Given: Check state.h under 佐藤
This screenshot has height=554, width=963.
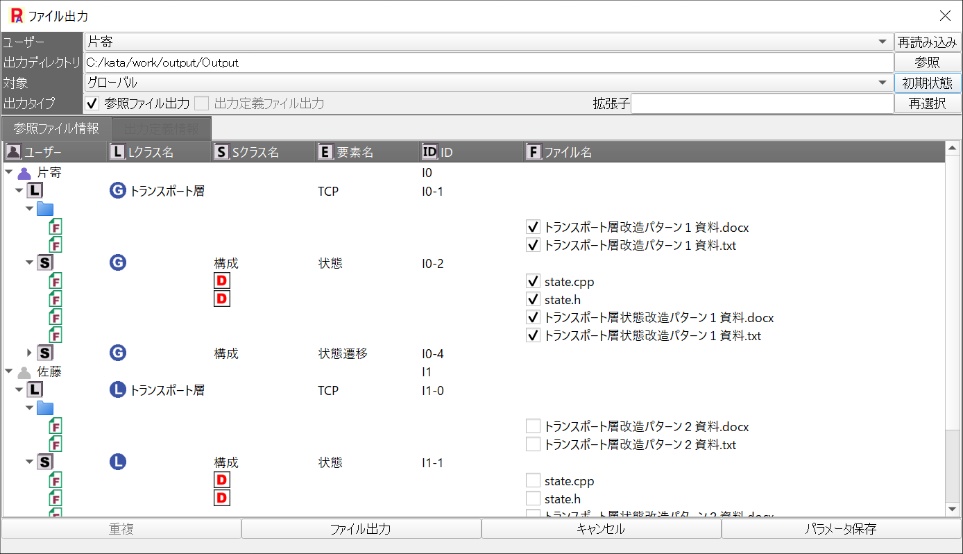Looking at the screenshot, I should pos(533,498).
